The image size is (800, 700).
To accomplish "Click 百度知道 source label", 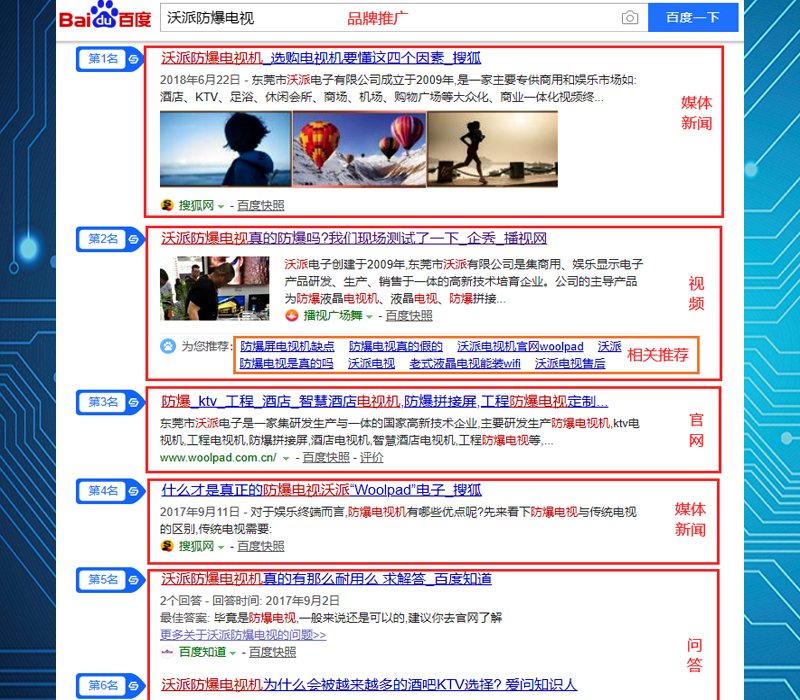I will (x=202, y=652).
